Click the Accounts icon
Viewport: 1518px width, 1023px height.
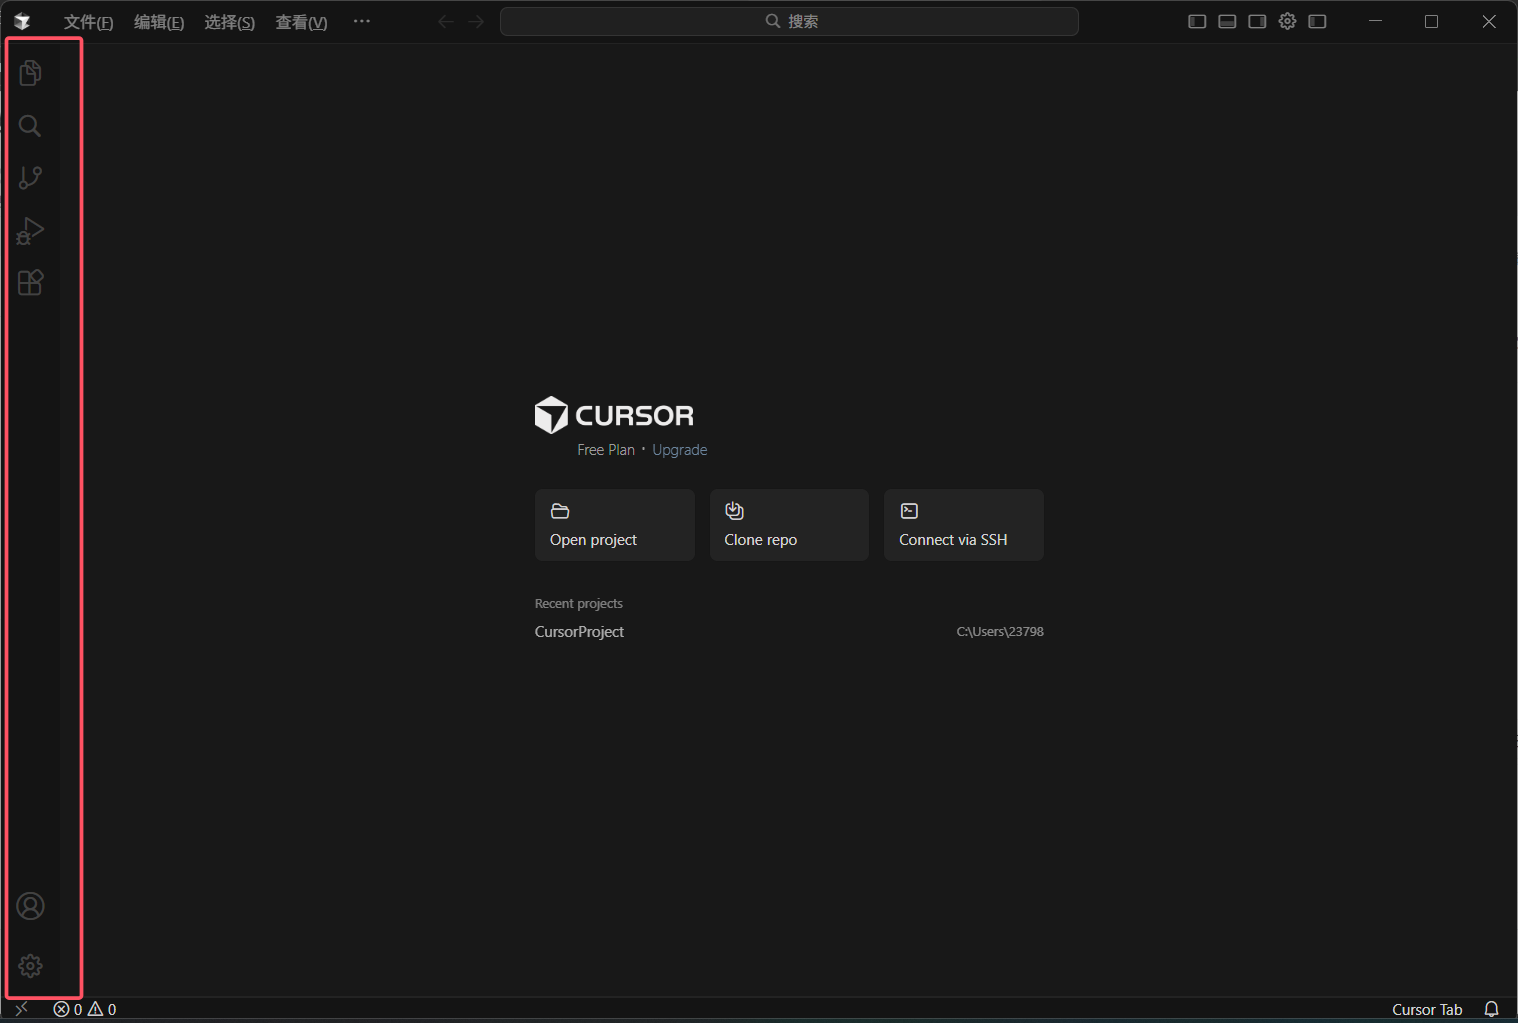click(x=30, y=905)
